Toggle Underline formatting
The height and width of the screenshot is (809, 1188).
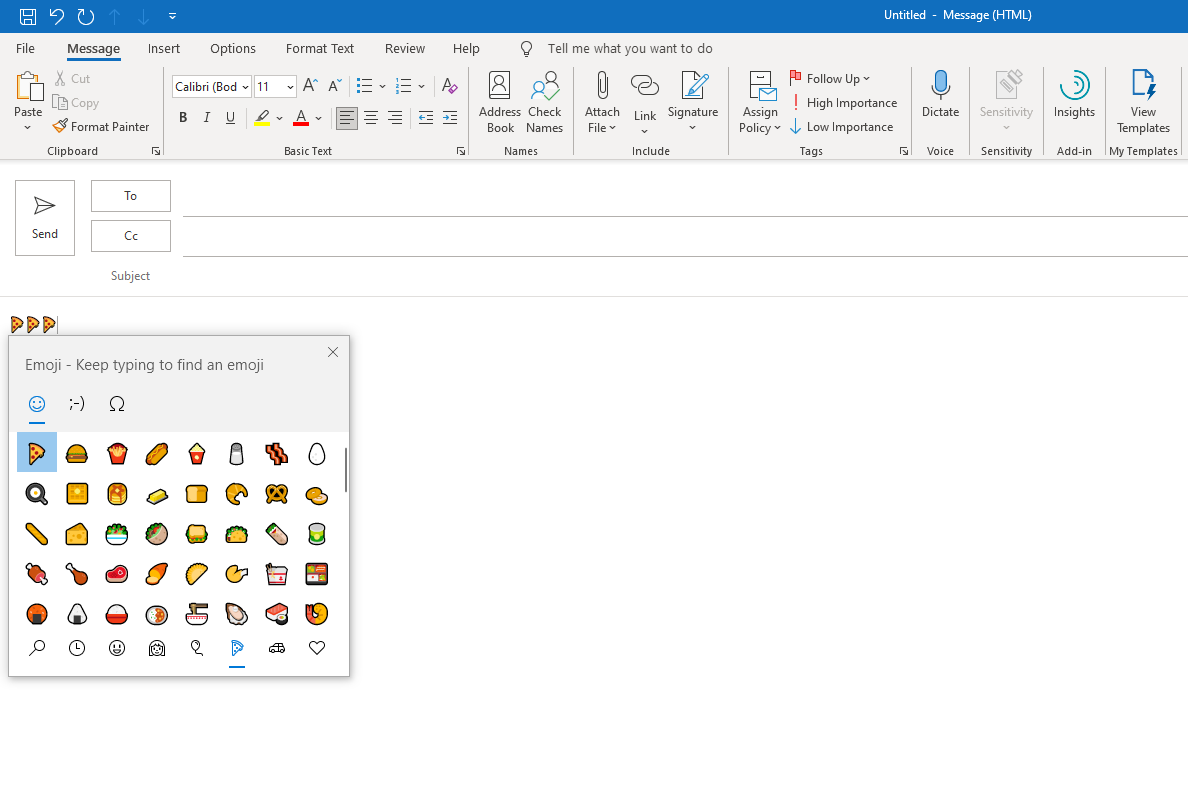coord(230,117)
